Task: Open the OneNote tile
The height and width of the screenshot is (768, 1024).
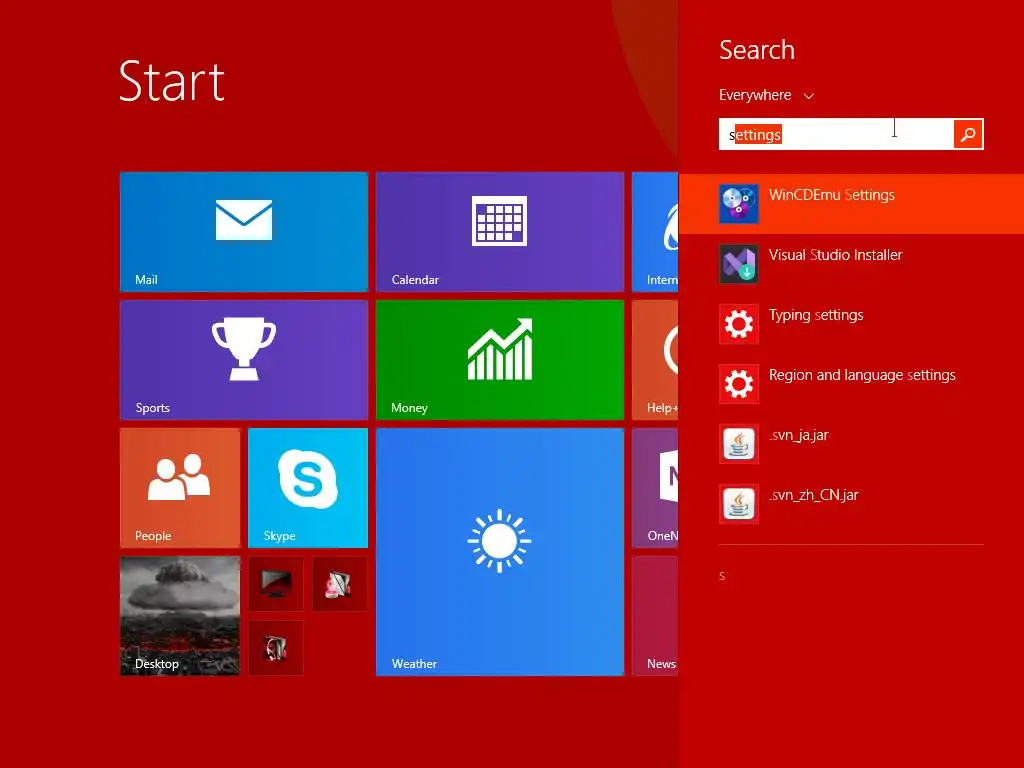Action: 655,487
